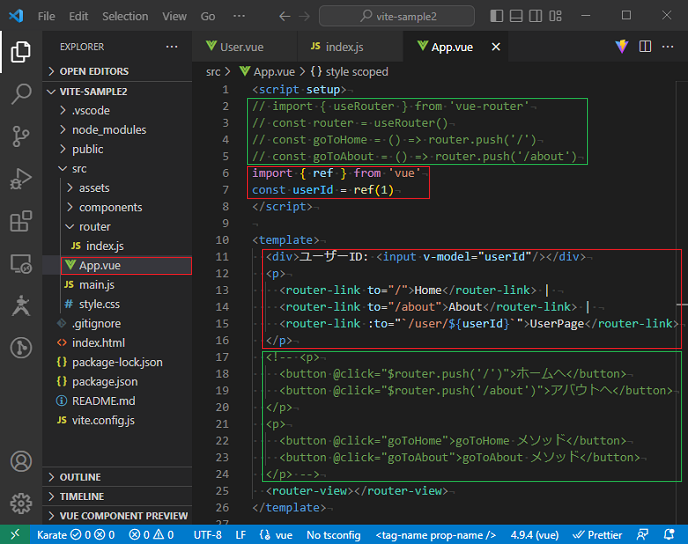Screen dimensions: 688x544
Task: Open the Selection menu
Action: 125,16
